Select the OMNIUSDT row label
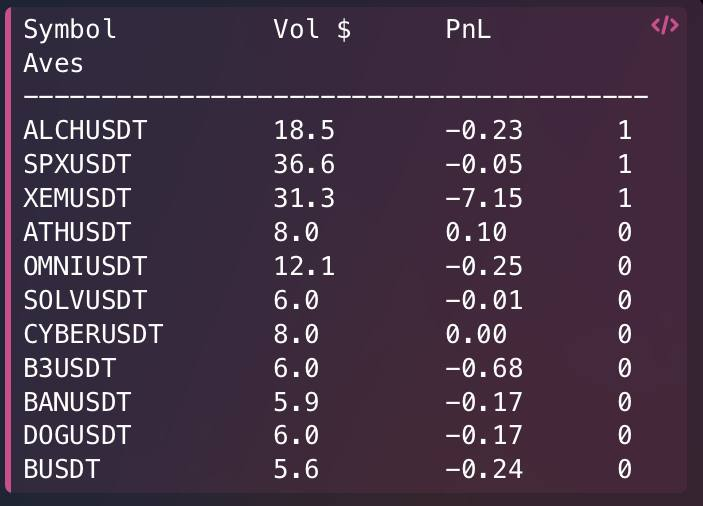 tap(85, 266)
